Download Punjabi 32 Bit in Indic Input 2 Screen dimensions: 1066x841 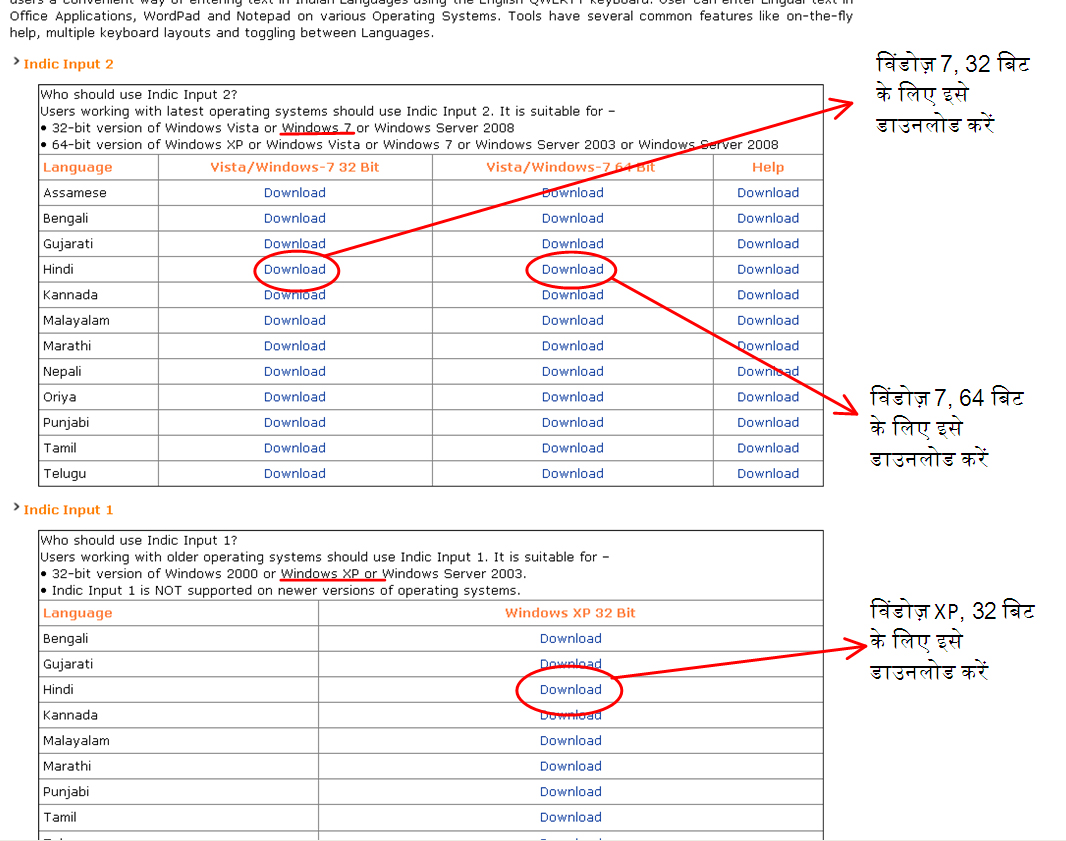294,422
